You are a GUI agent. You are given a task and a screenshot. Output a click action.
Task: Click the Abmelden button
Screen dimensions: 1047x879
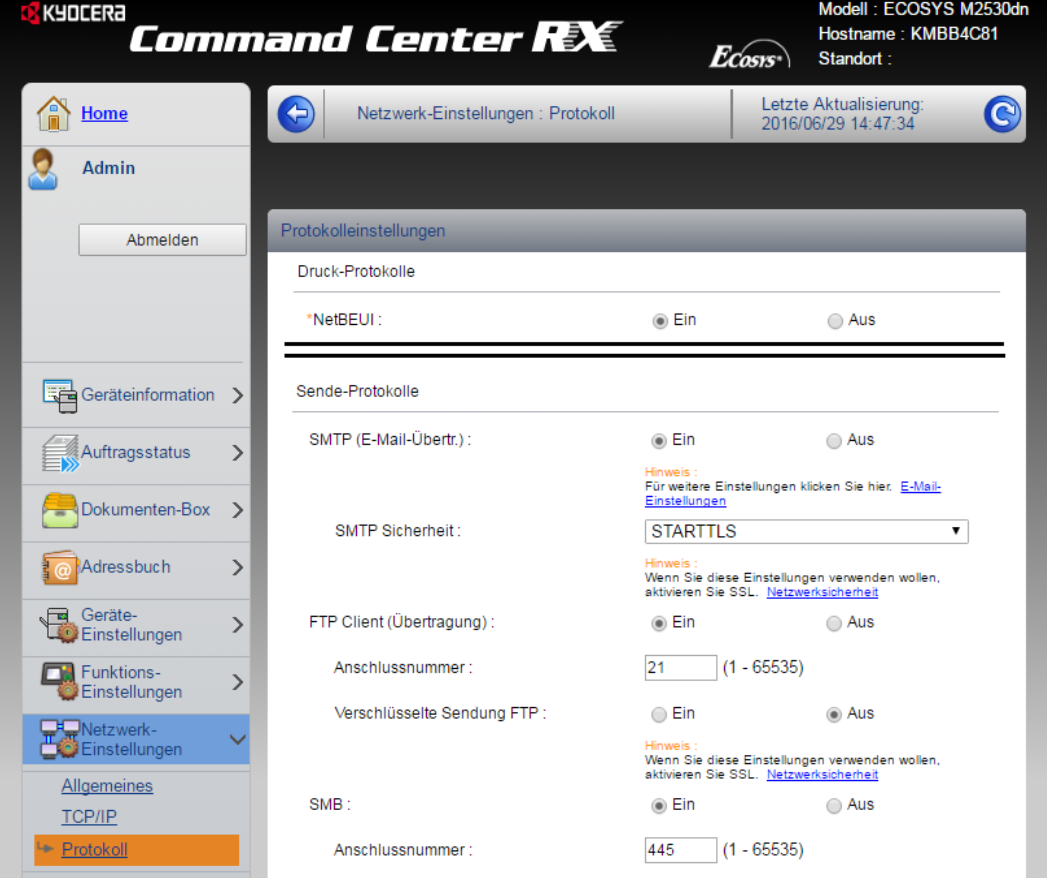click(x=162, y=240)
